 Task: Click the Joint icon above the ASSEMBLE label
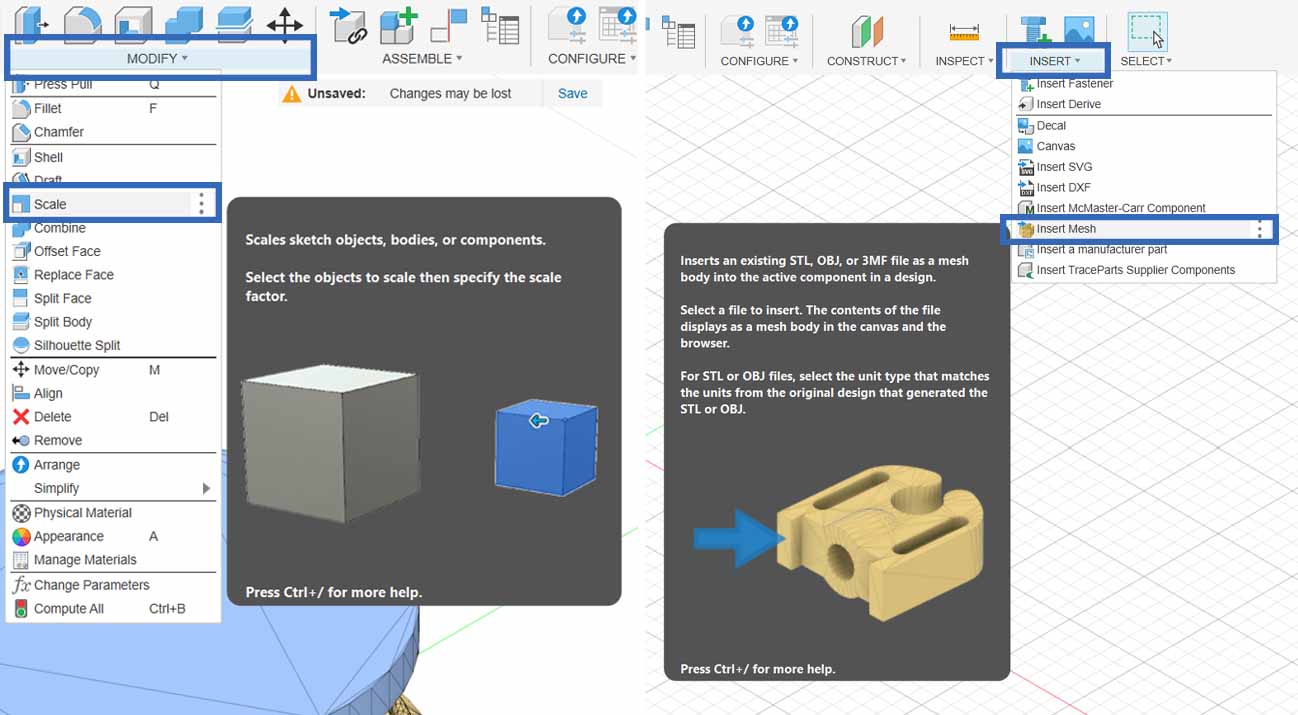[349, 24]
